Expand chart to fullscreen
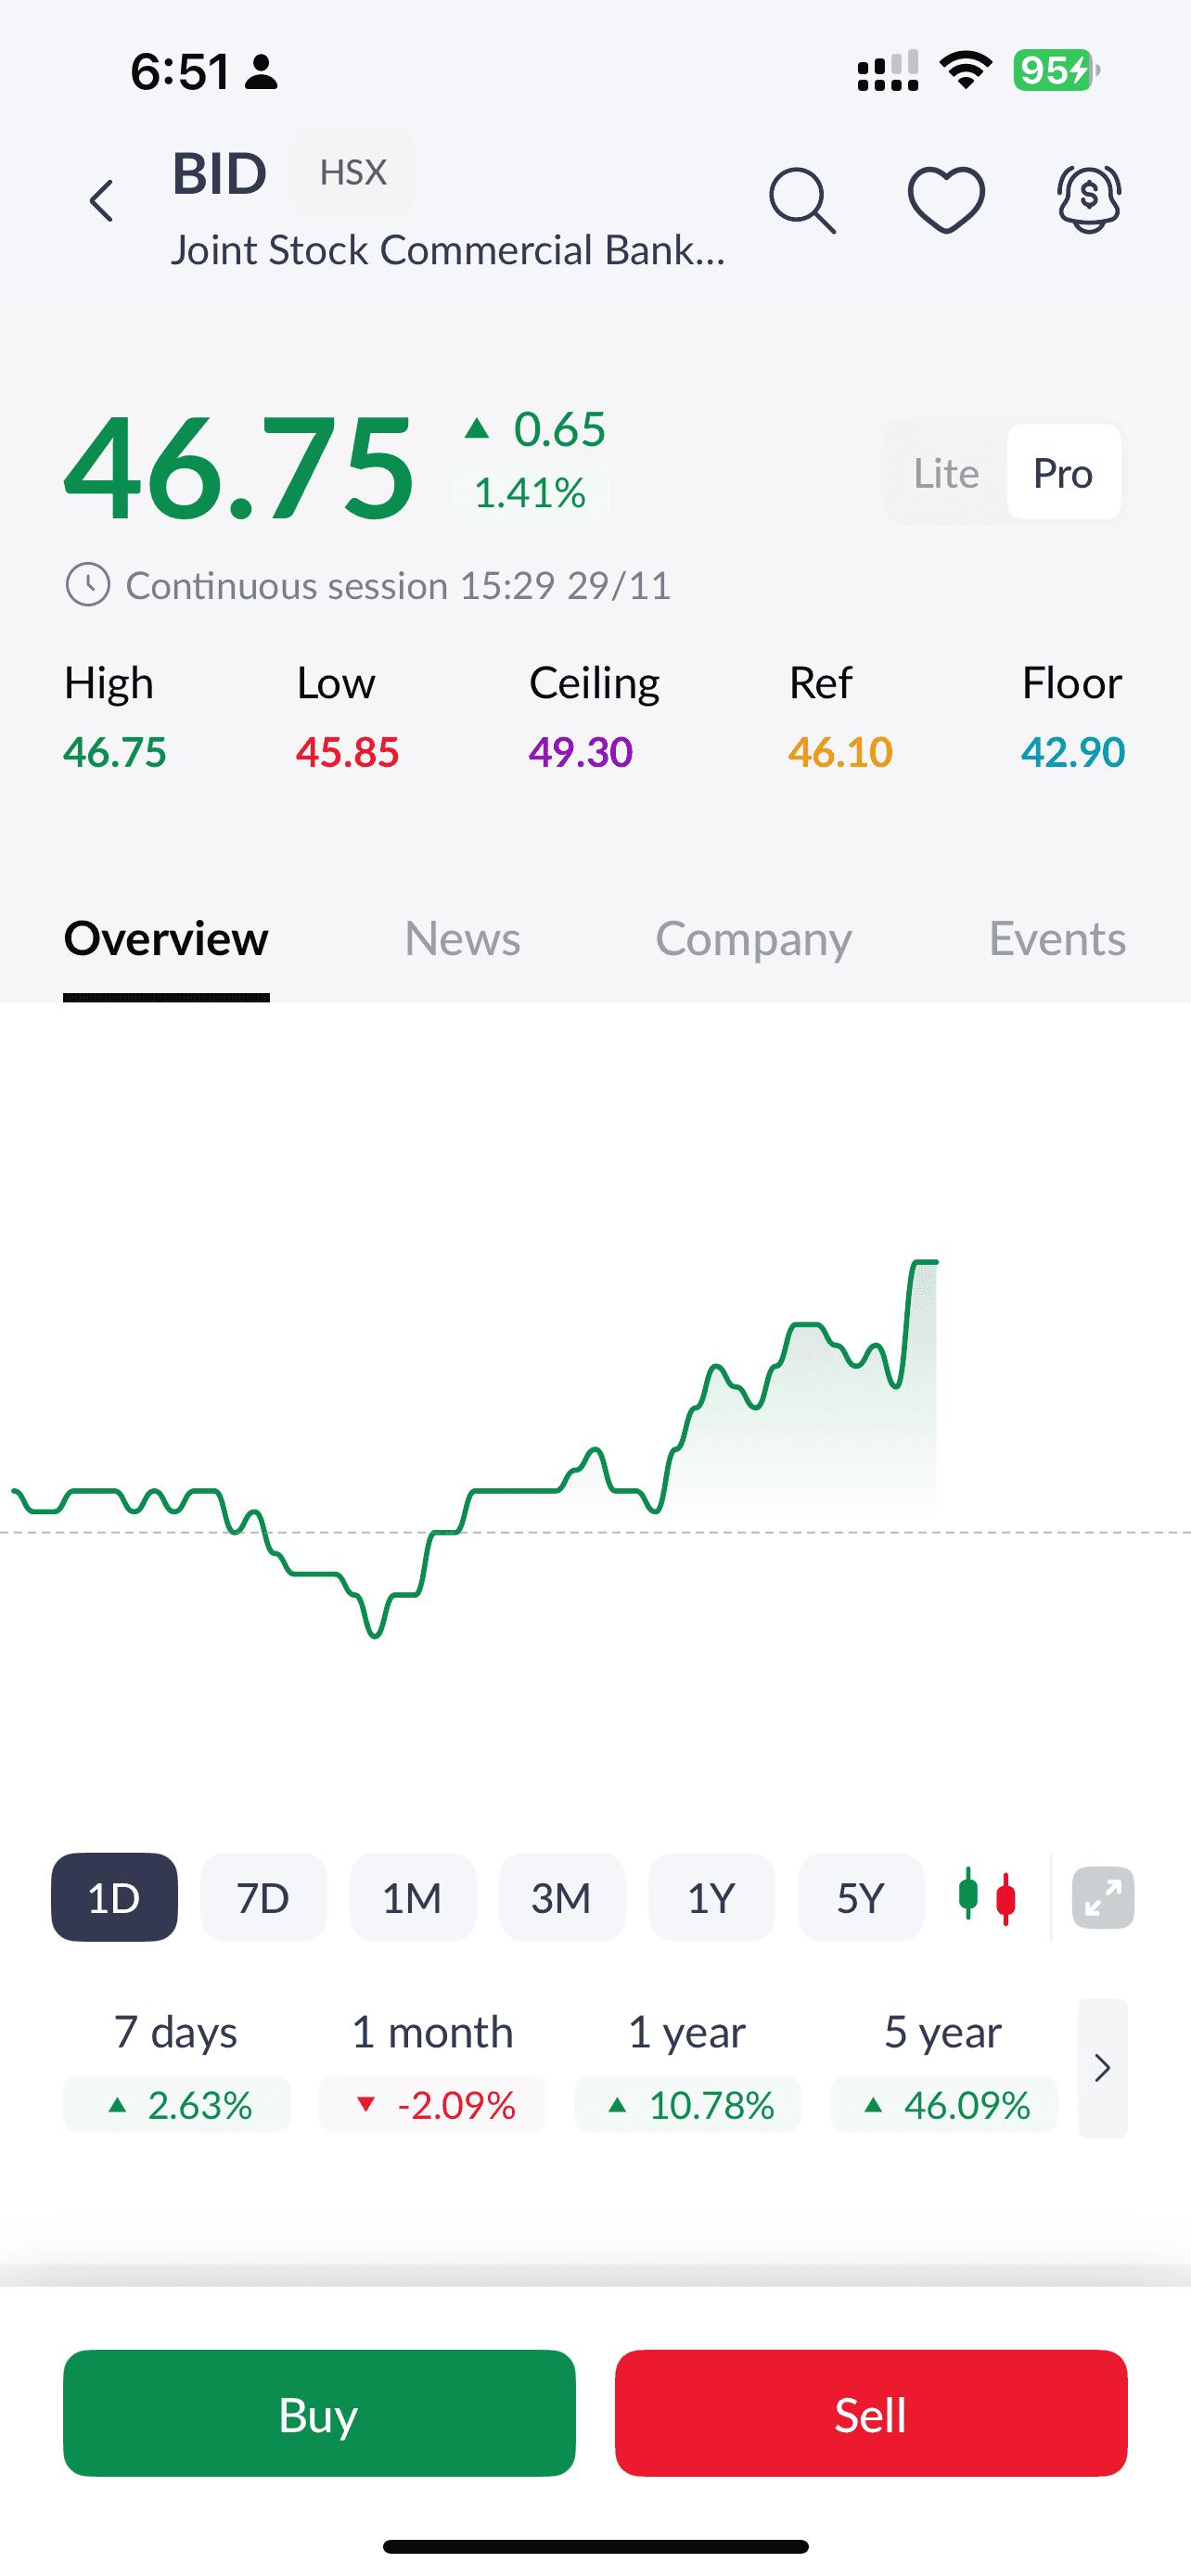Screen dimensions: 1191x2576 1103,1897
